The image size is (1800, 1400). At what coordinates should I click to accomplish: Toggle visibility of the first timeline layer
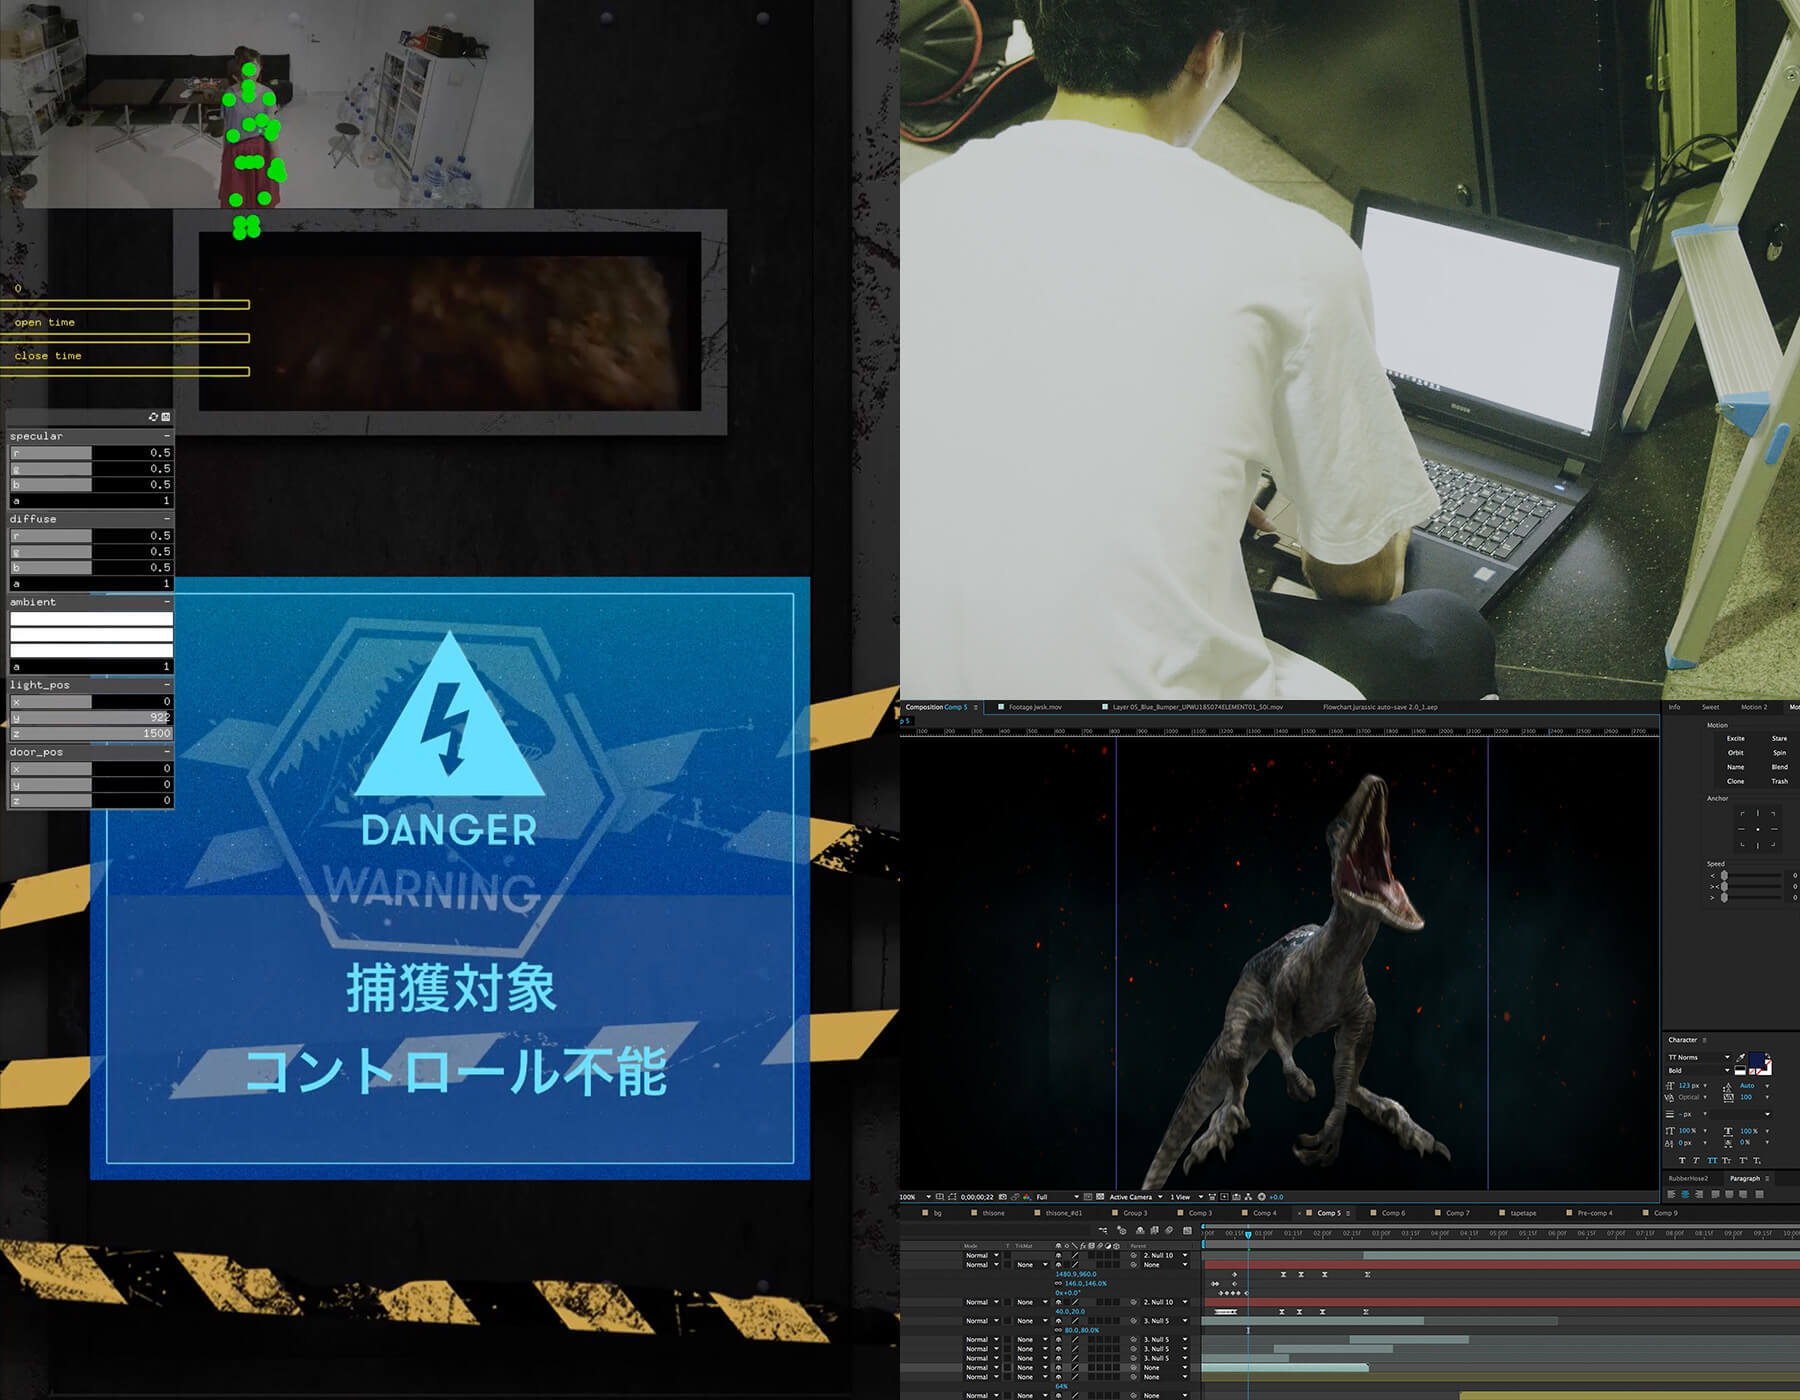pyautogui.click(x=1058, y=1255)
